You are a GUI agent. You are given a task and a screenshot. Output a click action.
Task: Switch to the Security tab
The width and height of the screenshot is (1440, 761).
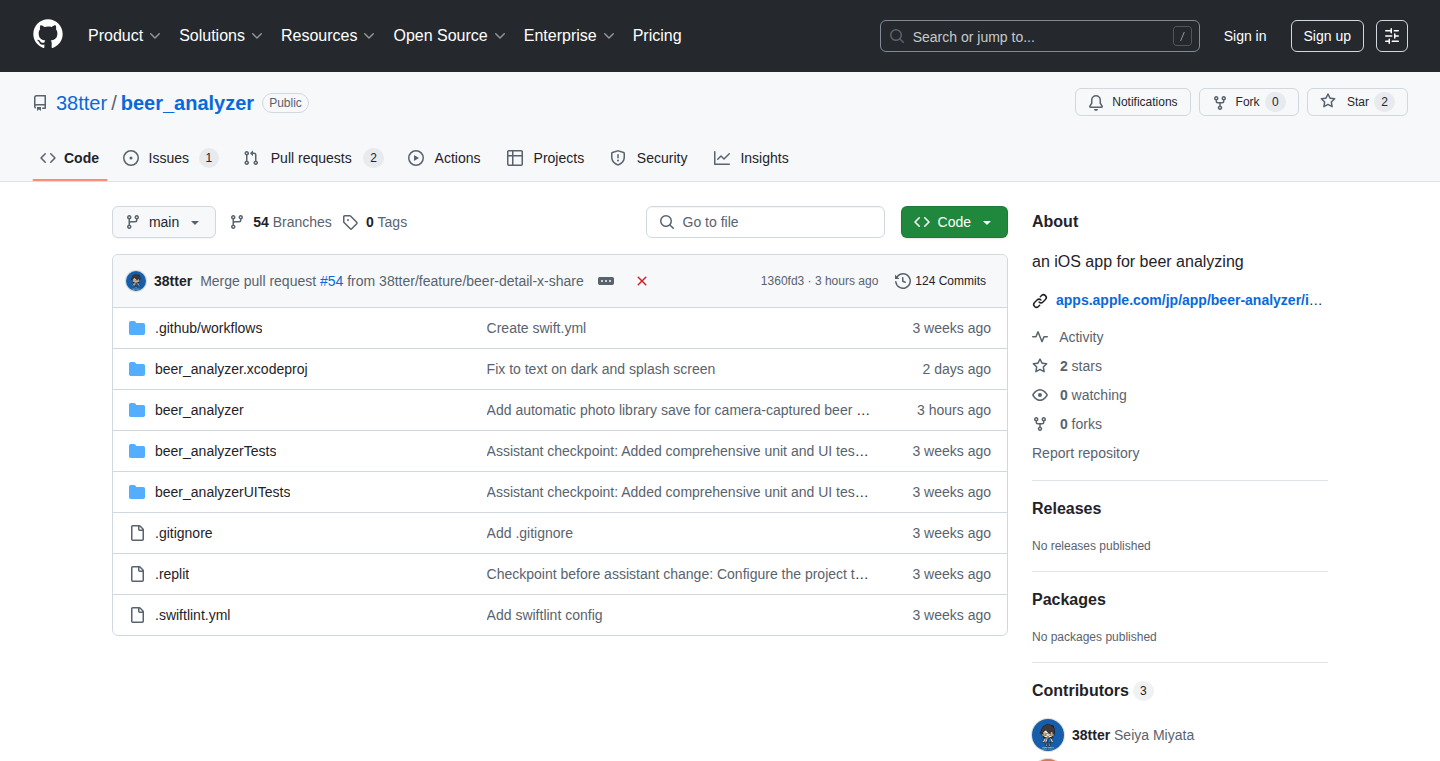click(649, 158)
